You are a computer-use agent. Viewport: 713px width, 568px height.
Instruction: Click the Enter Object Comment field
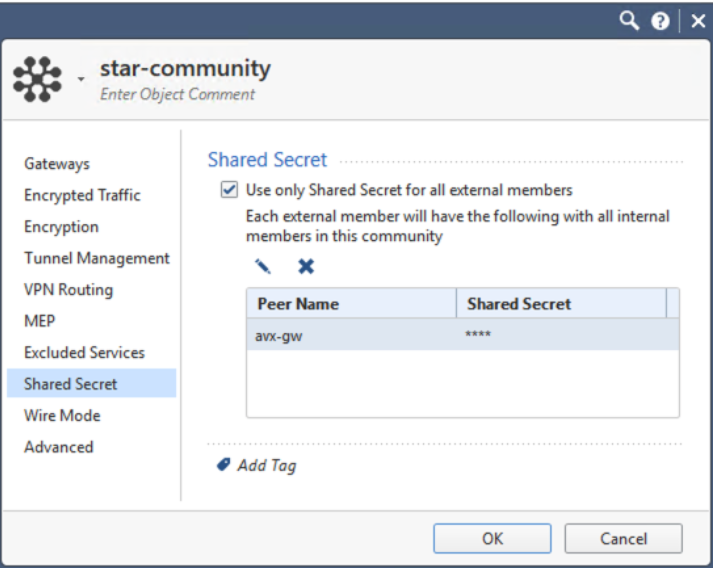[x=178, y=95]
